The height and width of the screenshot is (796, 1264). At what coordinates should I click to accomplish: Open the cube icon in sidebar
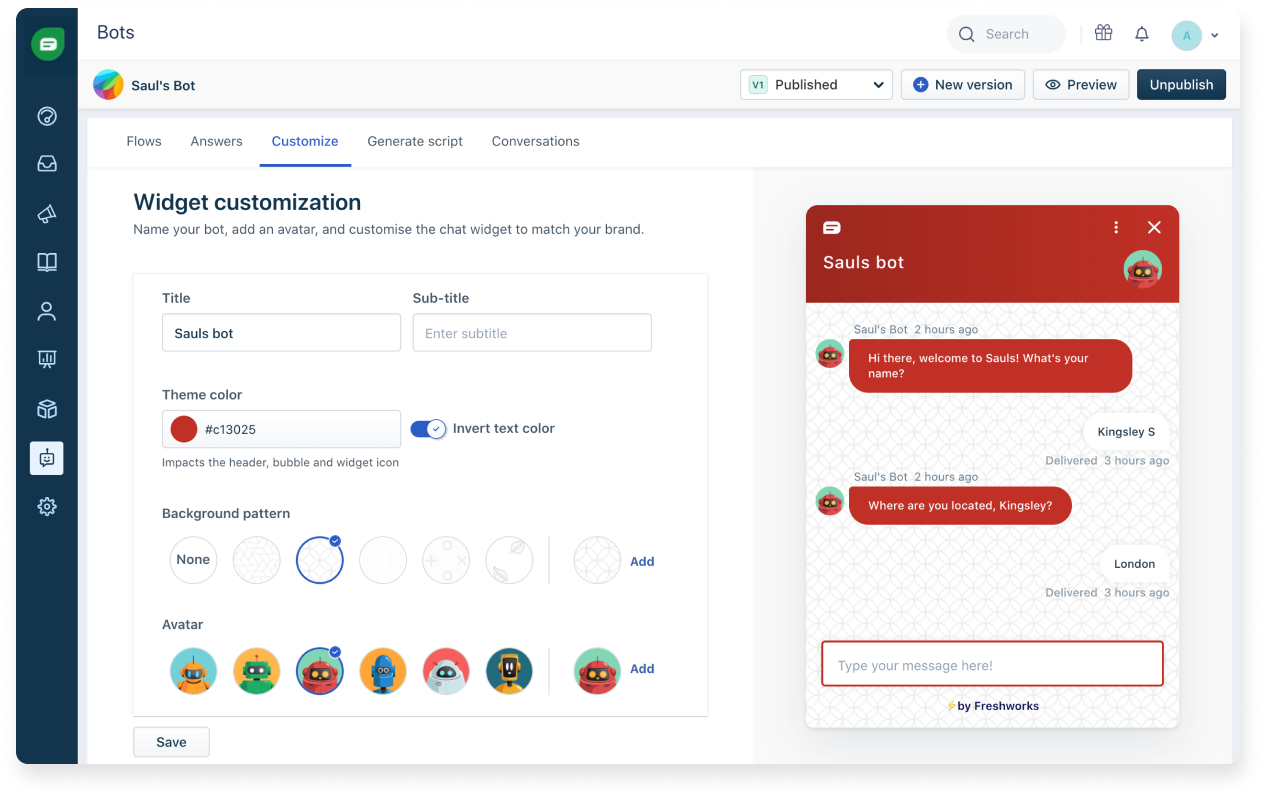(47, 409)
